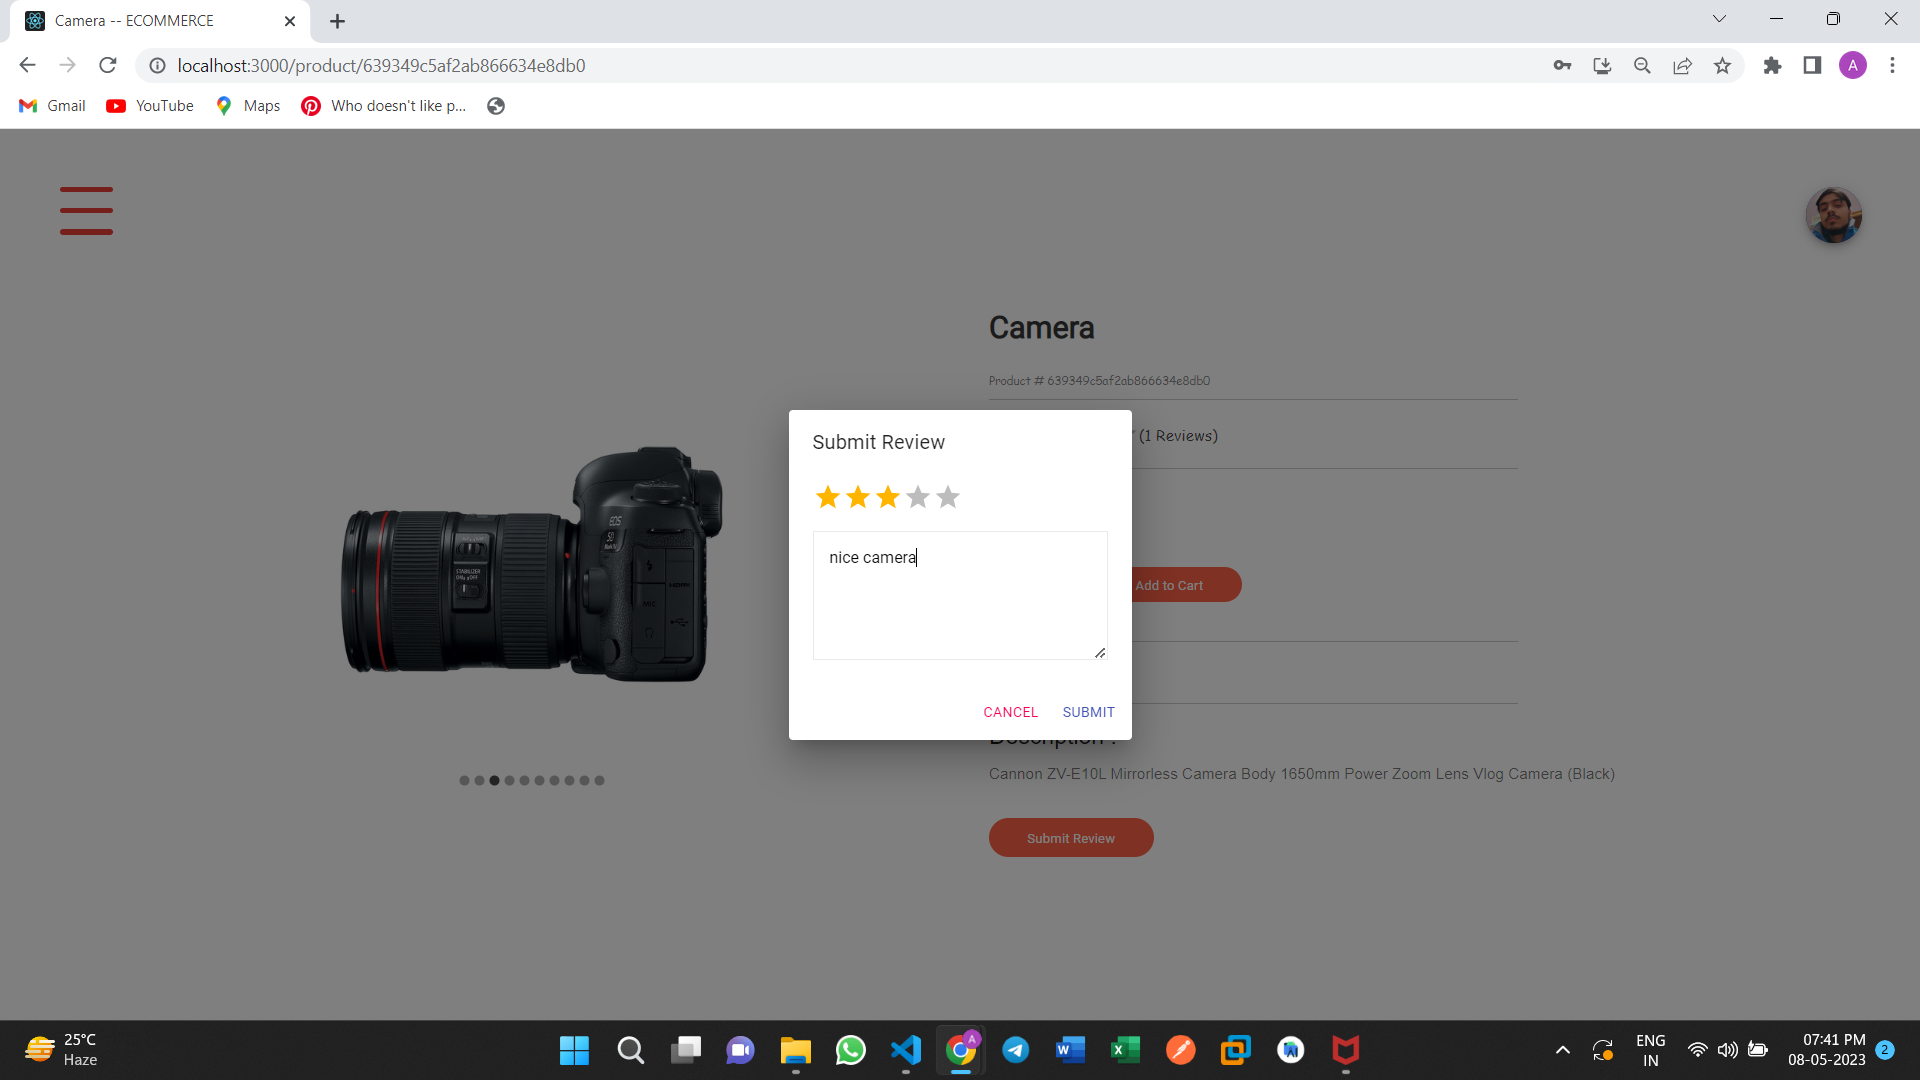The width and height of the screenshot is (1920, 1080).
Task: Open browser extensions puzzle icon
Action: pyautogui.click(x=1772, y=65)
